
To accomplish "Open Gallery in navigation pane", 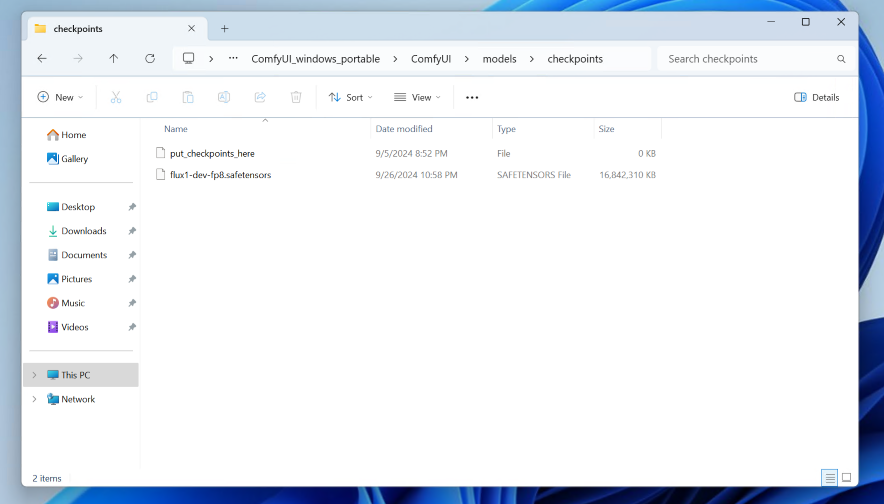I will 68,159.
